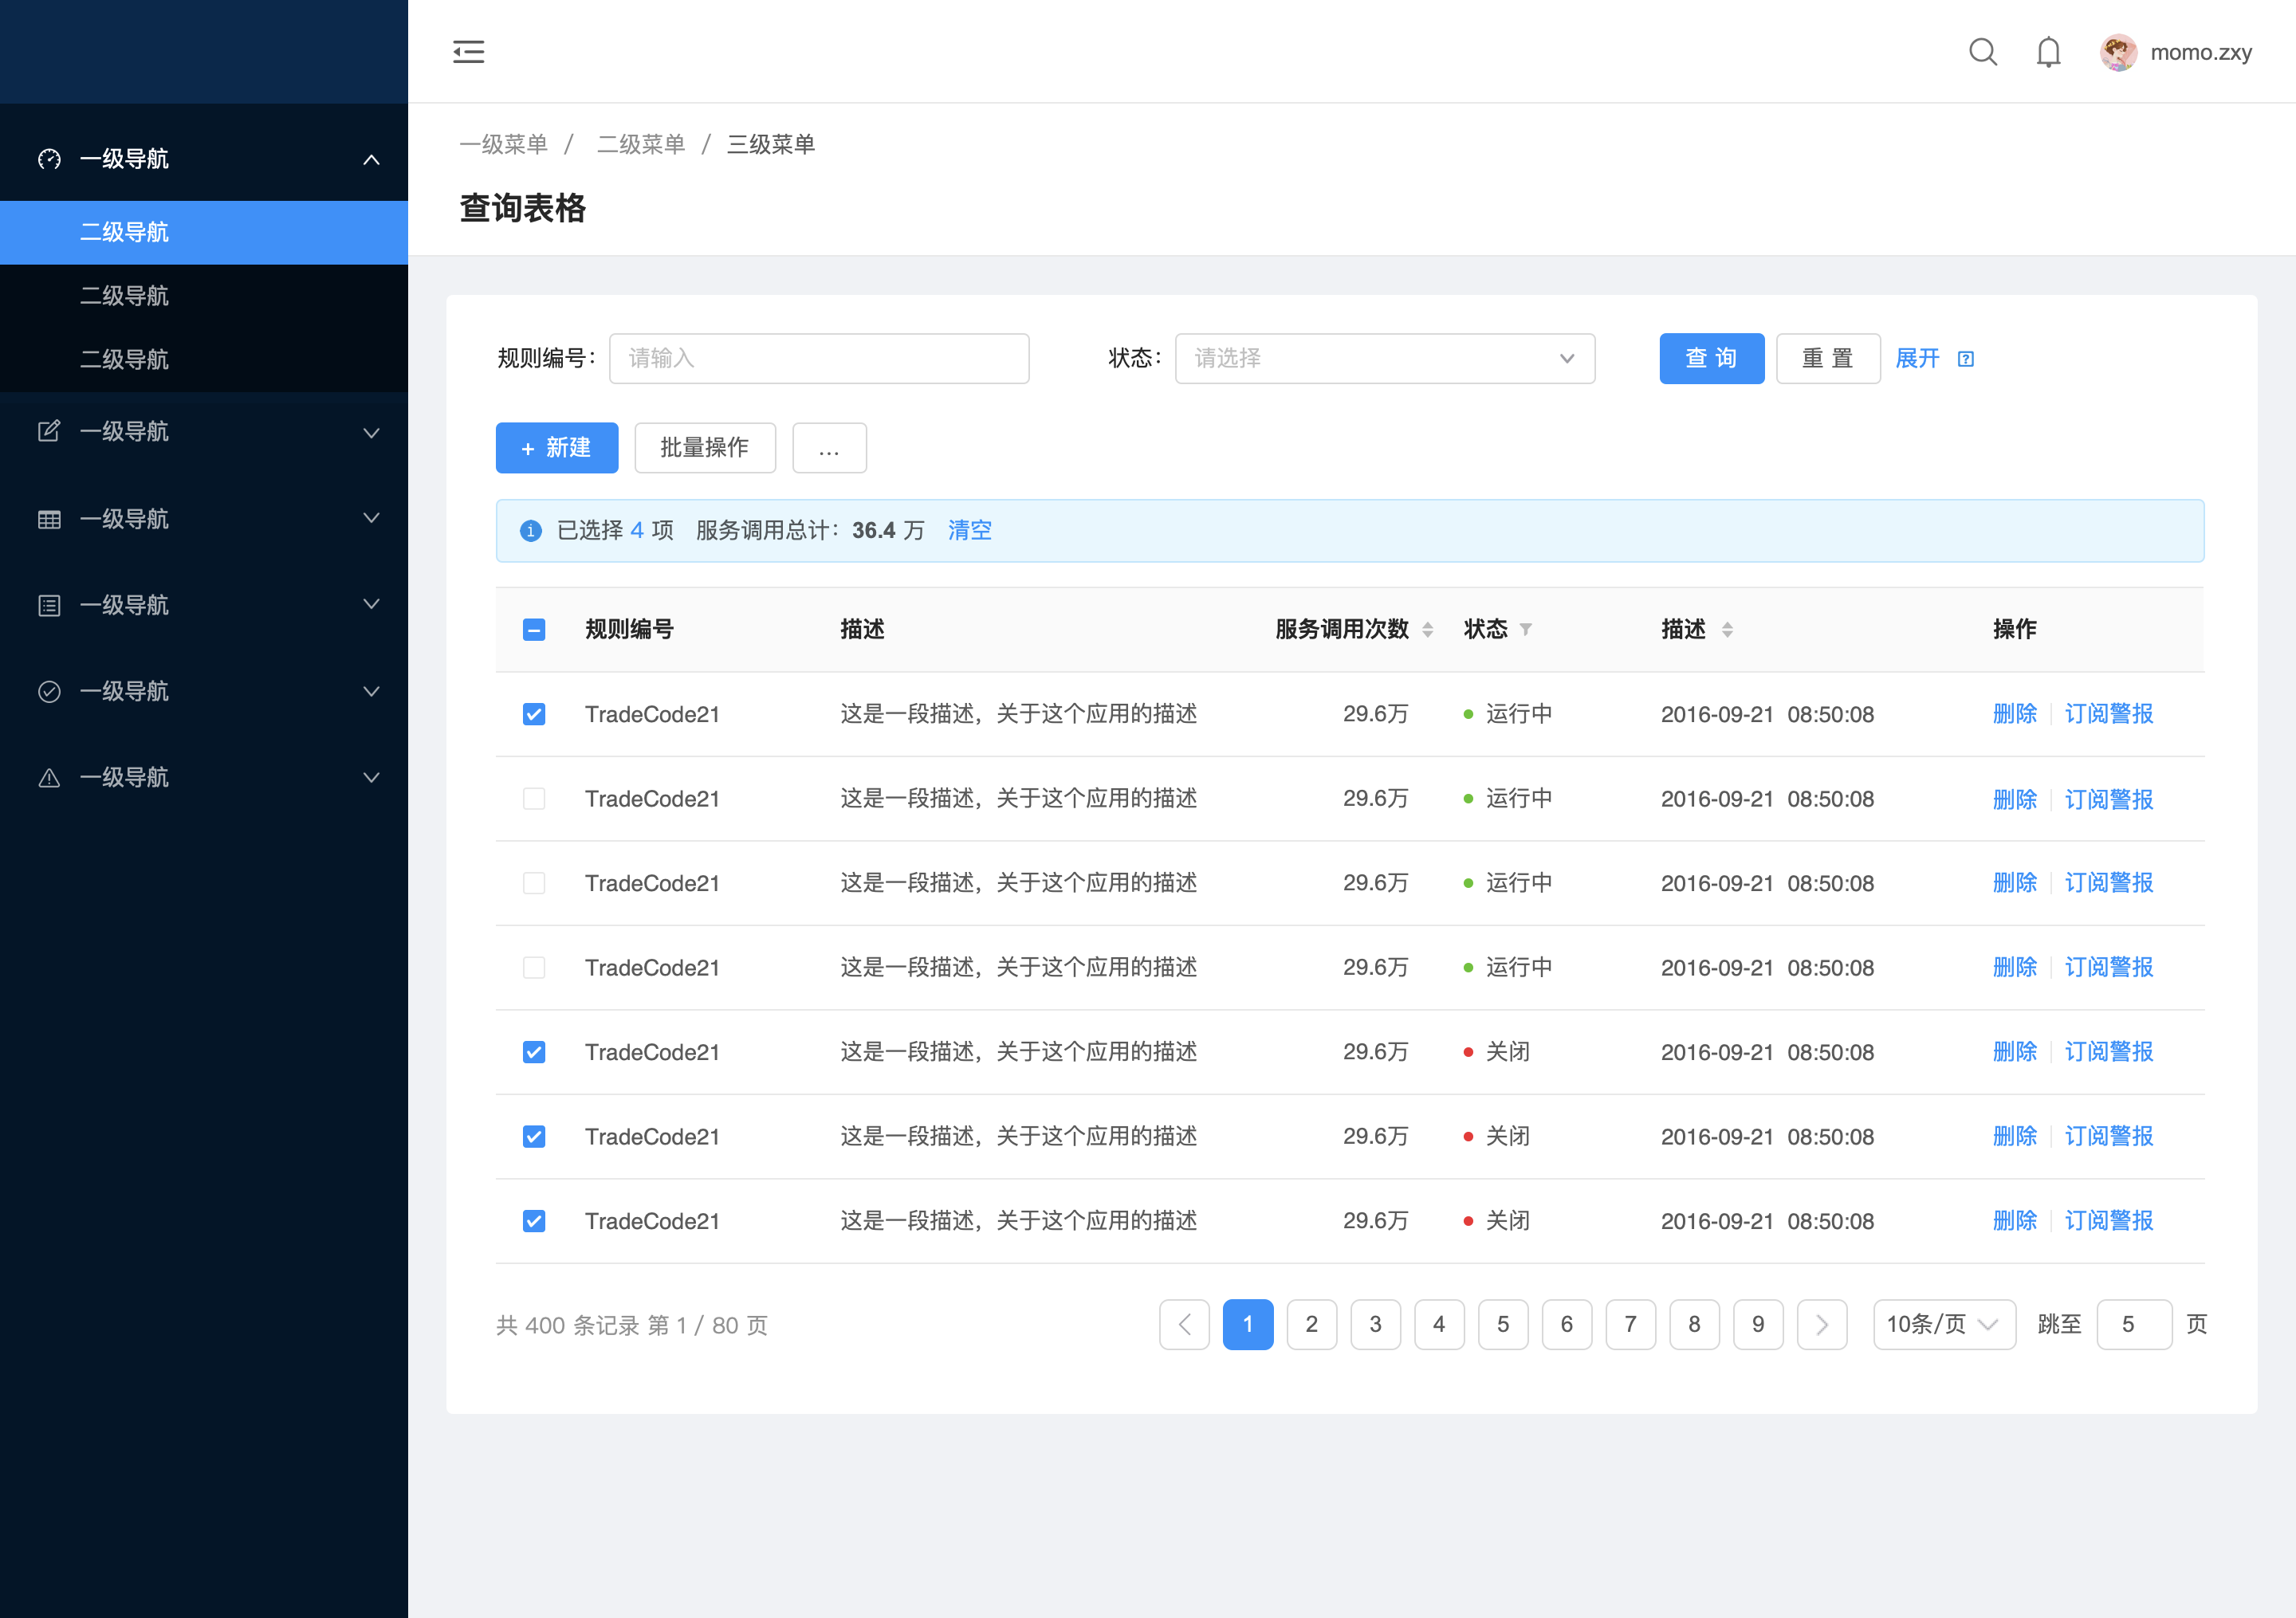Viewport: 2296px width, 1618px height.
Task: Click the sidebar collapse menu icon
Action: point(468,52)
